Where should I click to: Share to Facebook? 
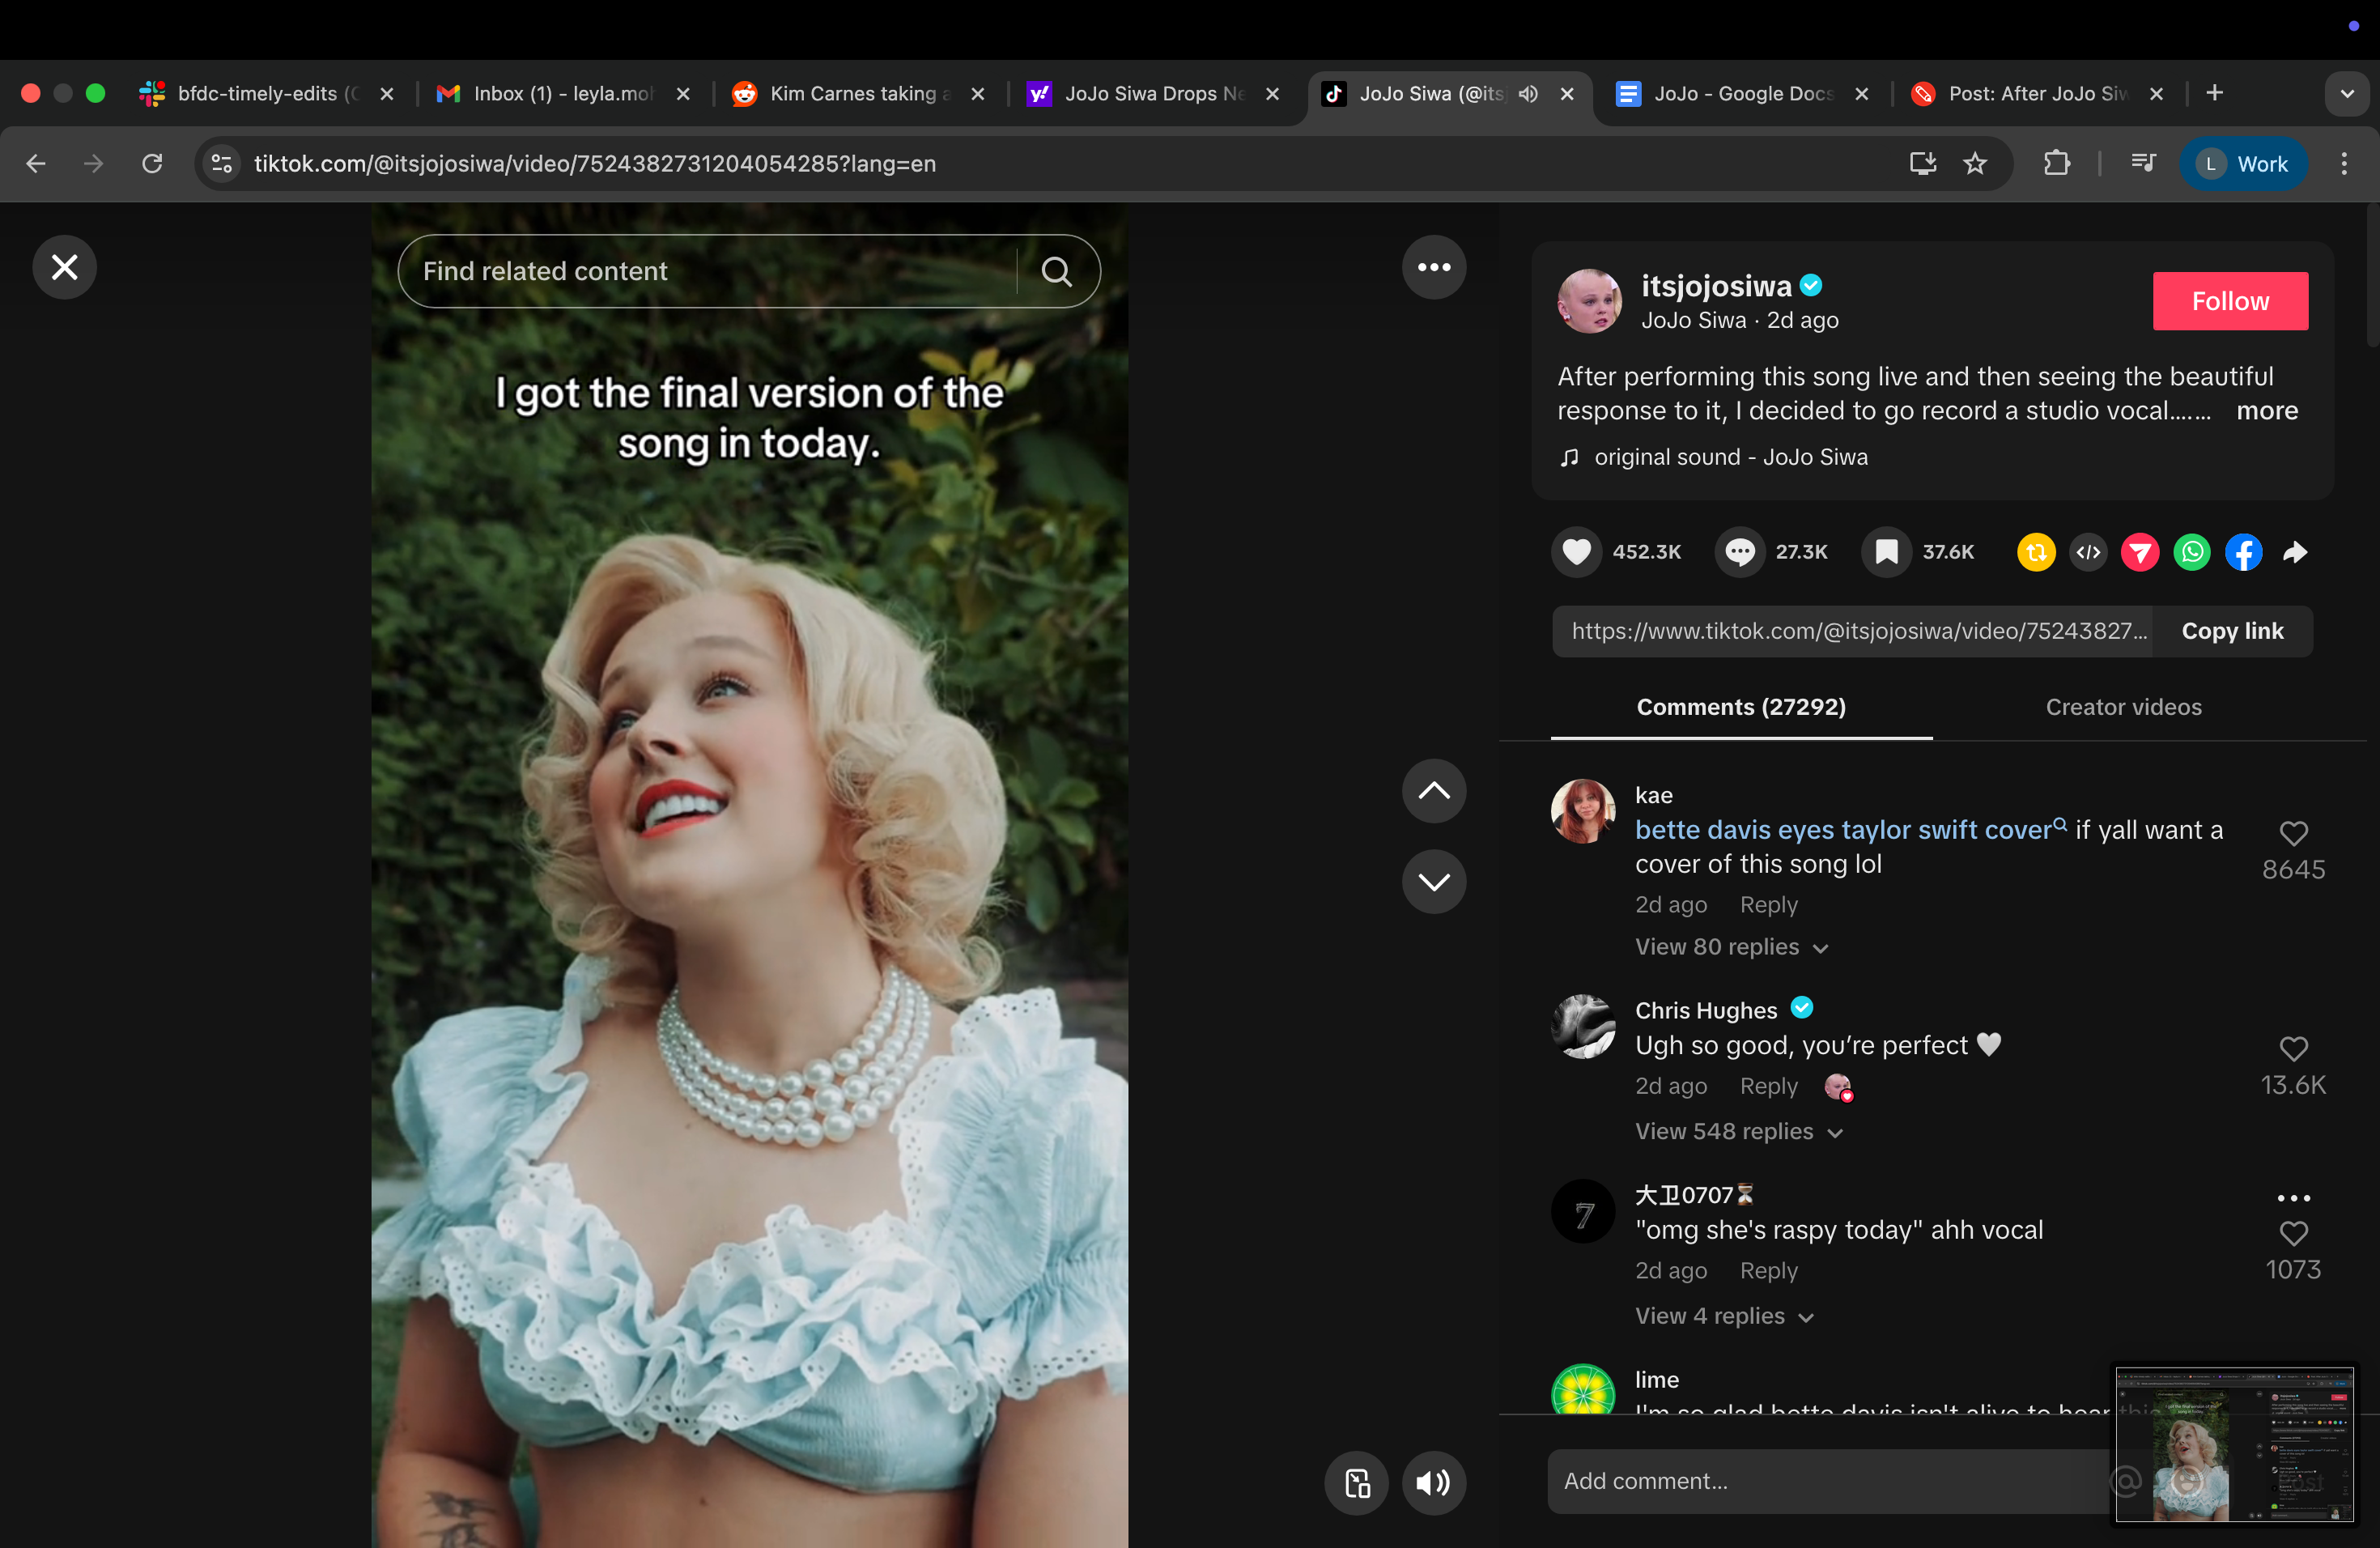[2244, 552]
